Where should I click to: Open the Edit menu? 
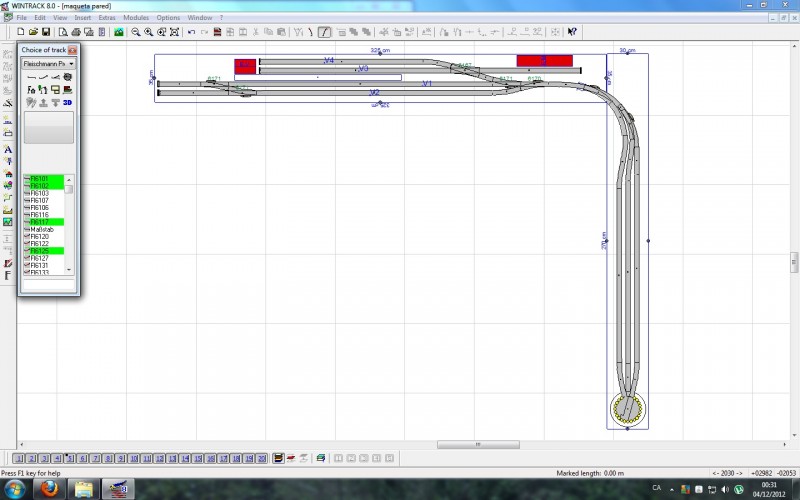(x=40, y=17)
